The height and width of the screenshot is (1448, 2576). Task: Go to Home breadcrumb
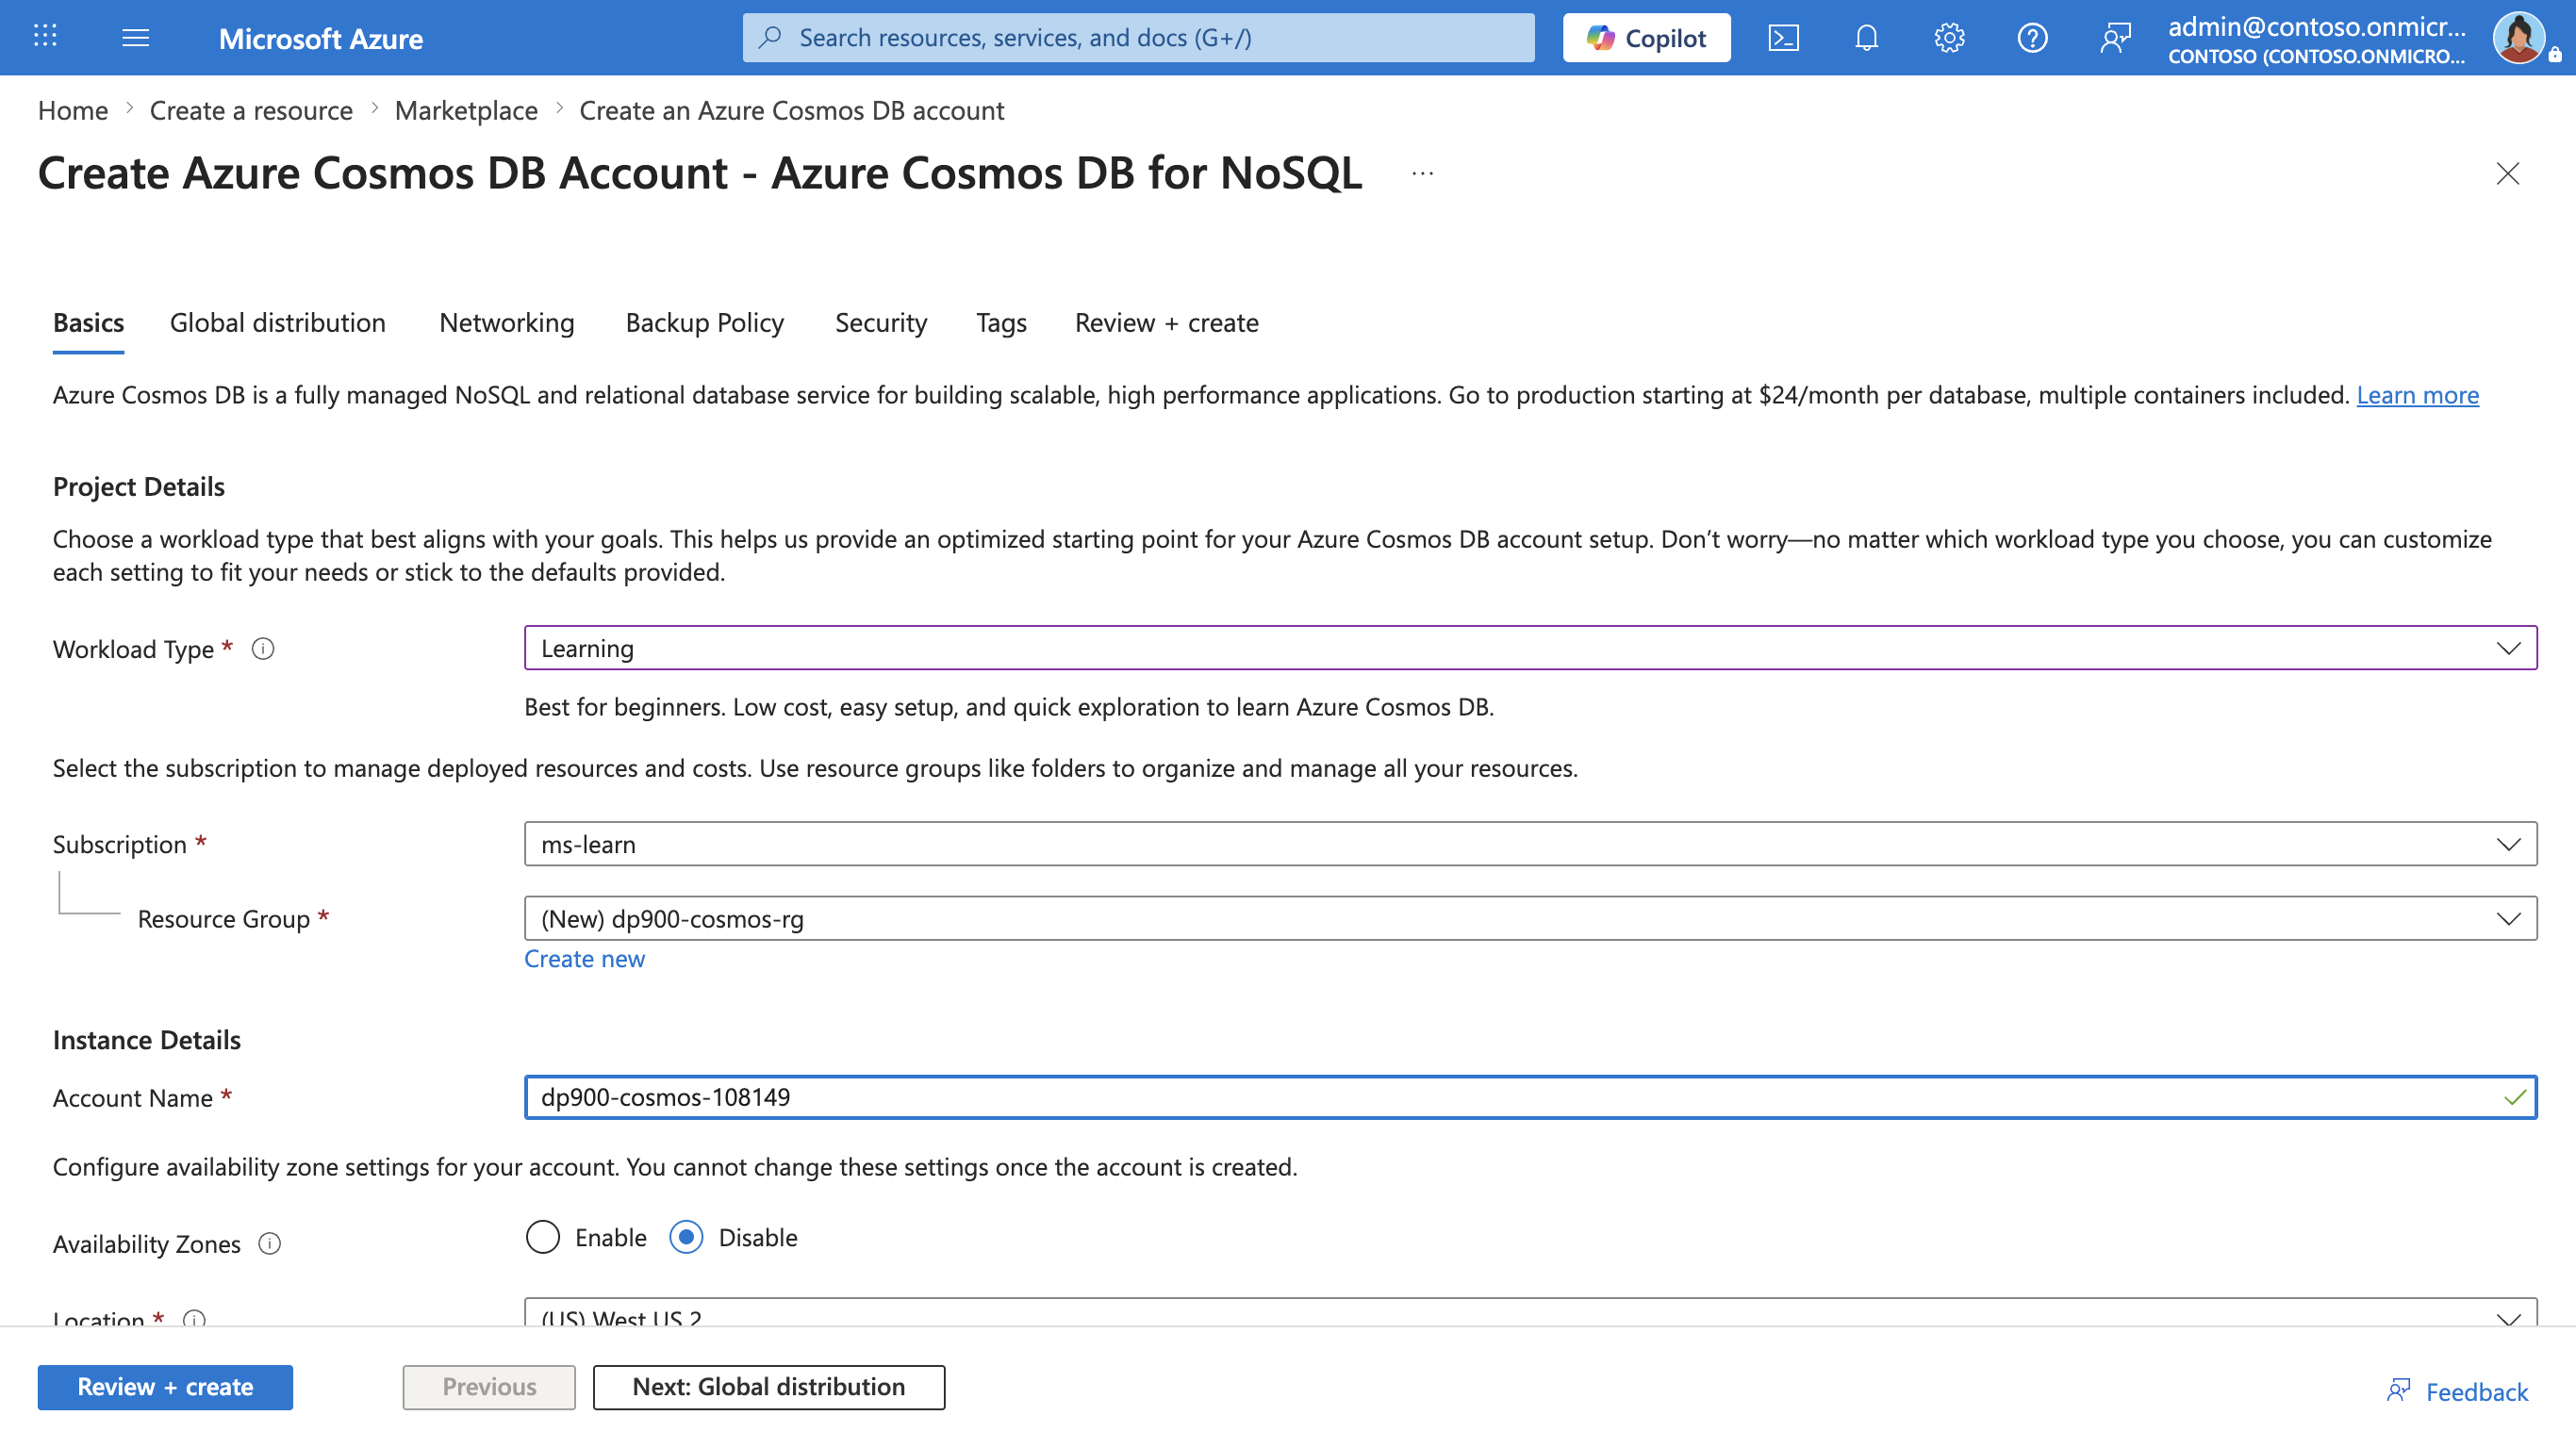(73, 110)
